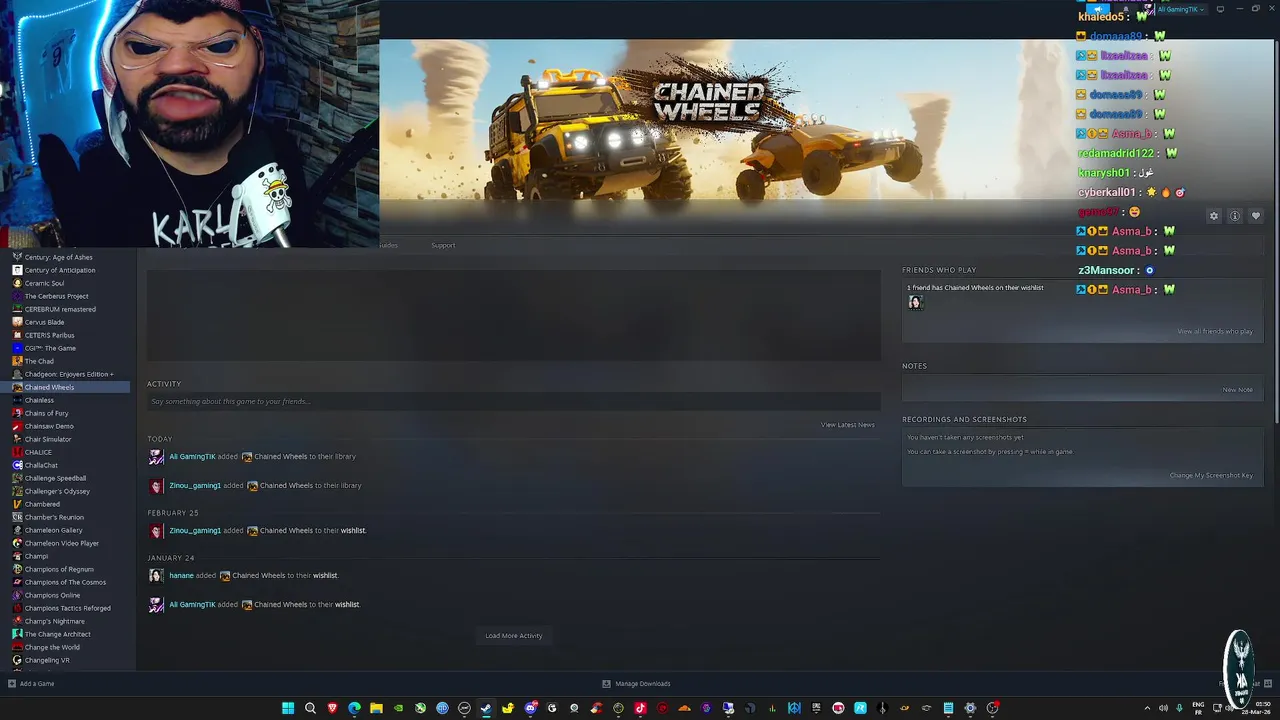Select Chadgeon: Enjoyers Edition + in library
This screenshot has width=1280, height=720.
pyautogui.click(x=66, y=374)
